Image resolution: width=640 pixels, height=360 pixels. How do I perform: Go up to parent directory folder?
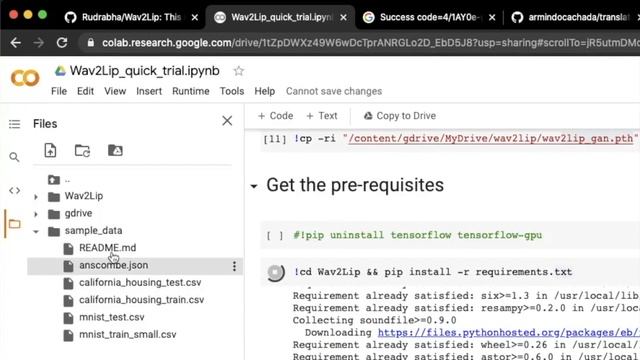click(54, 180)
